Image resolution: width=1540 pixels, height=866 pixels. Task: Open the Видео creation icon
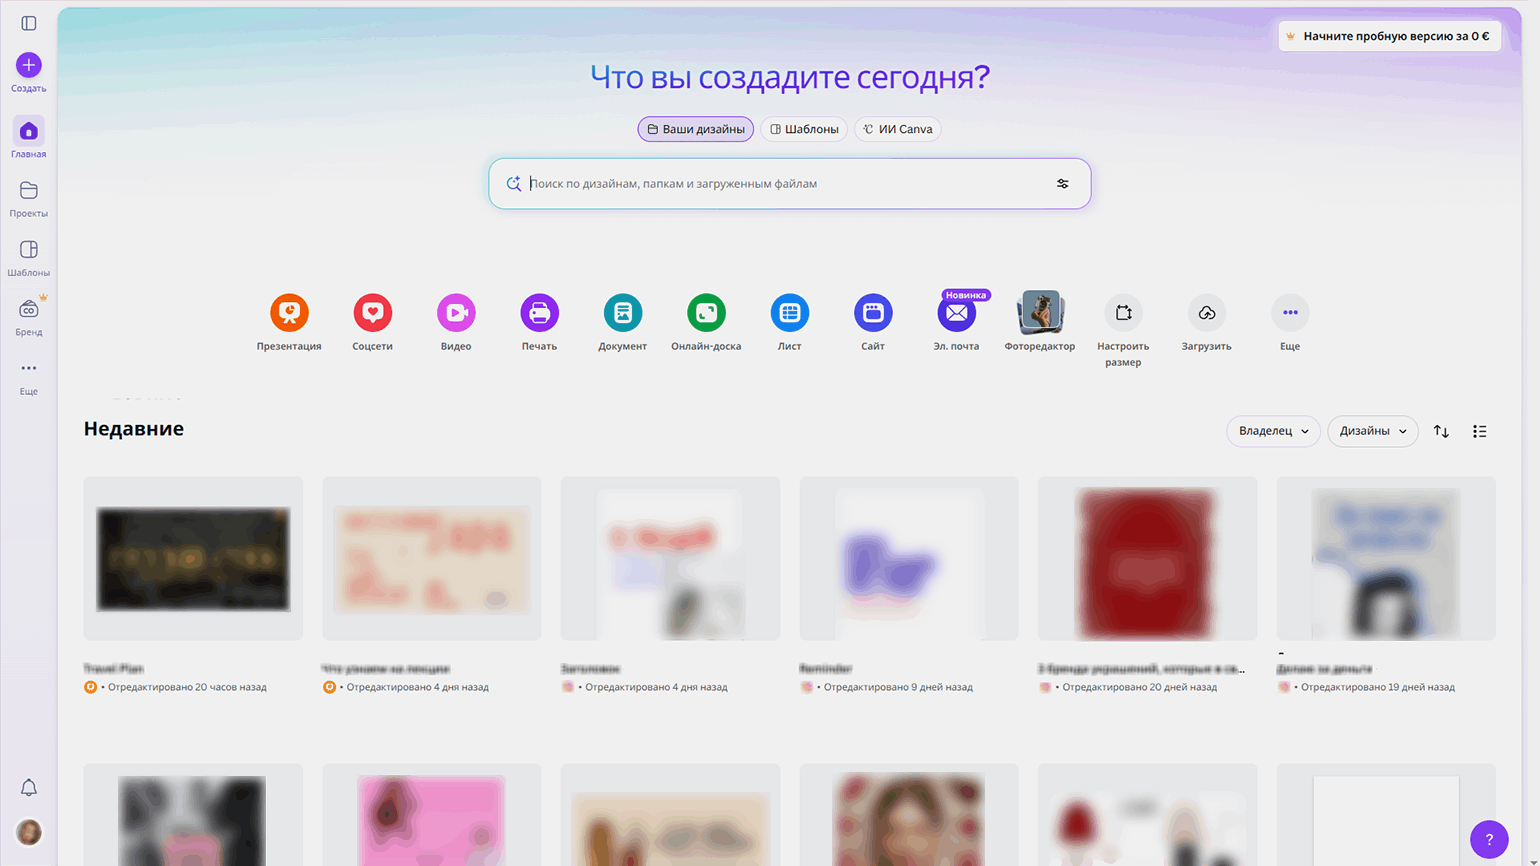(x=456, y=313)
